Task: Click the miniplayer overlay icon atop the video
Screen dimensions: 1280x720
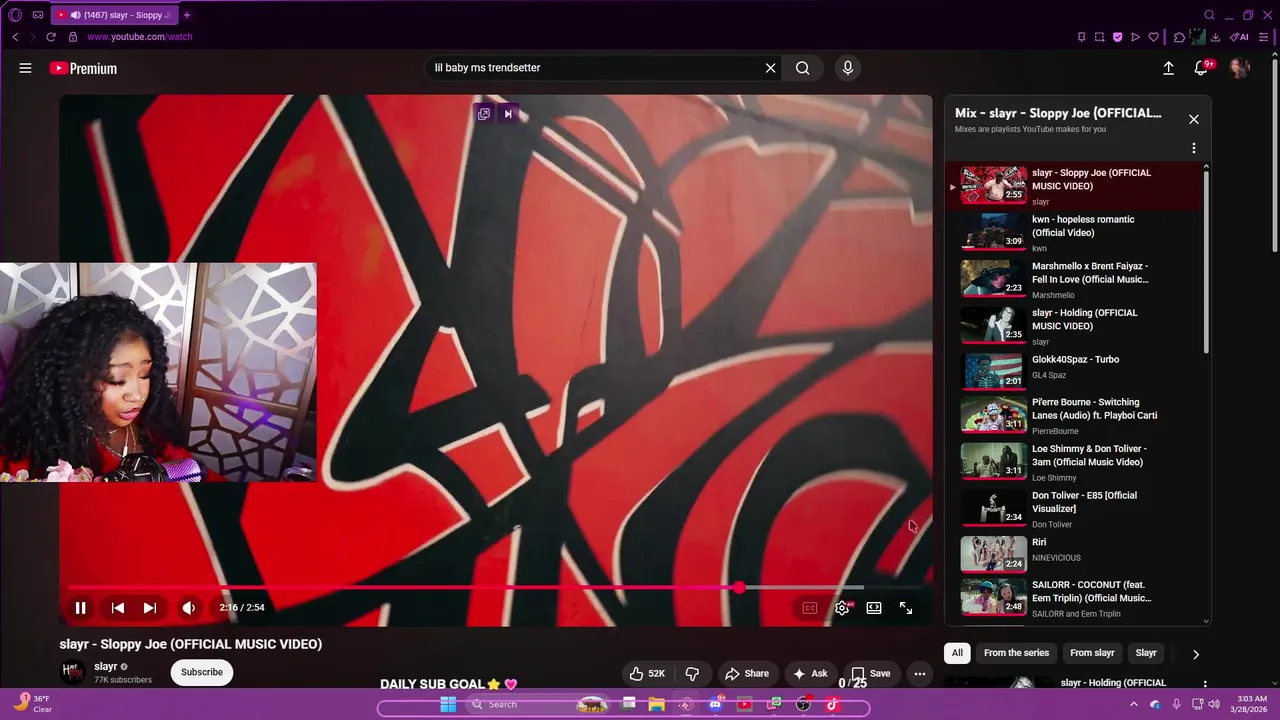Action: pyautogui.click(x=484, y=114)
